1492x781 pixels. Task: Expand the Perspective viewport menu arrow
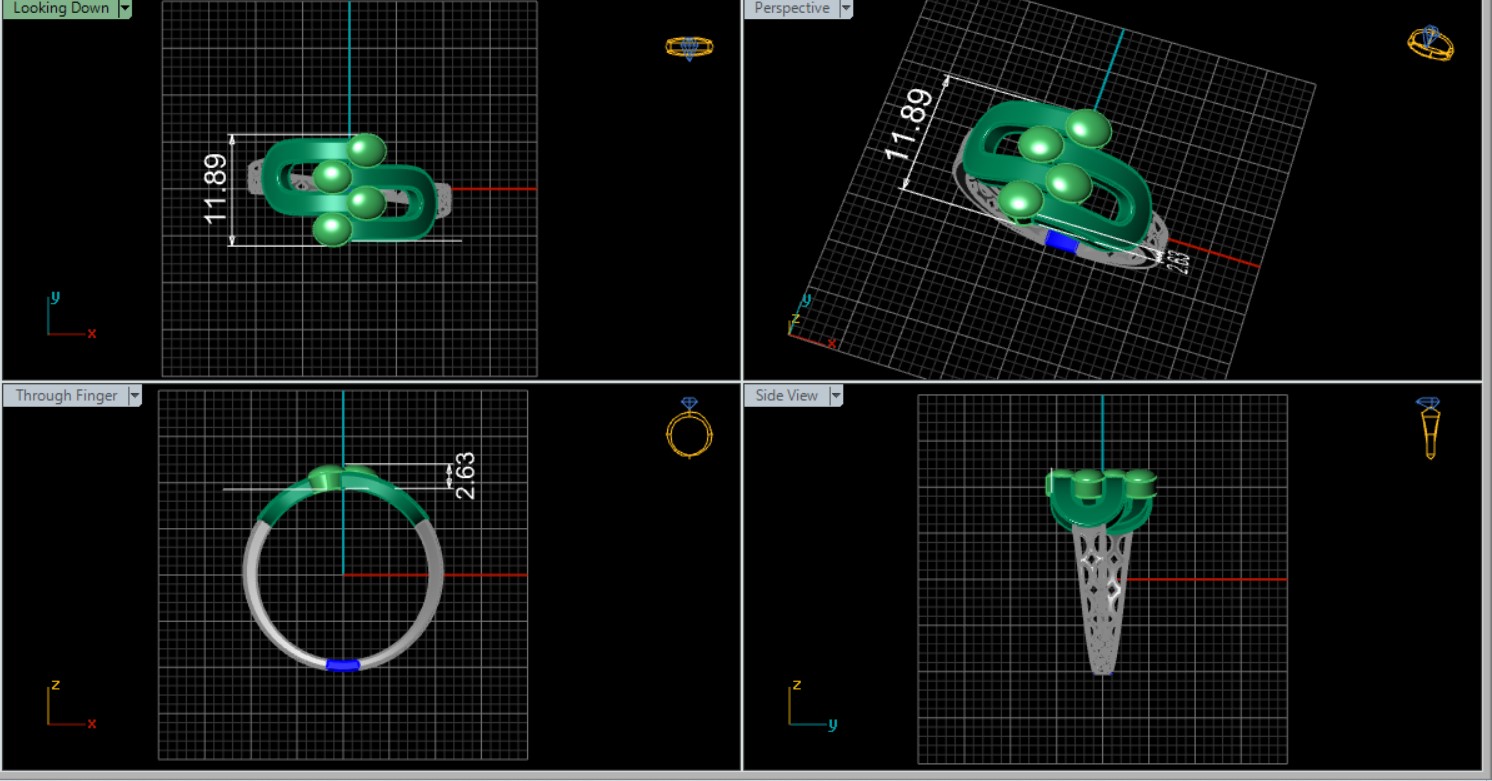pyautogui.click(x=846, y=8)
